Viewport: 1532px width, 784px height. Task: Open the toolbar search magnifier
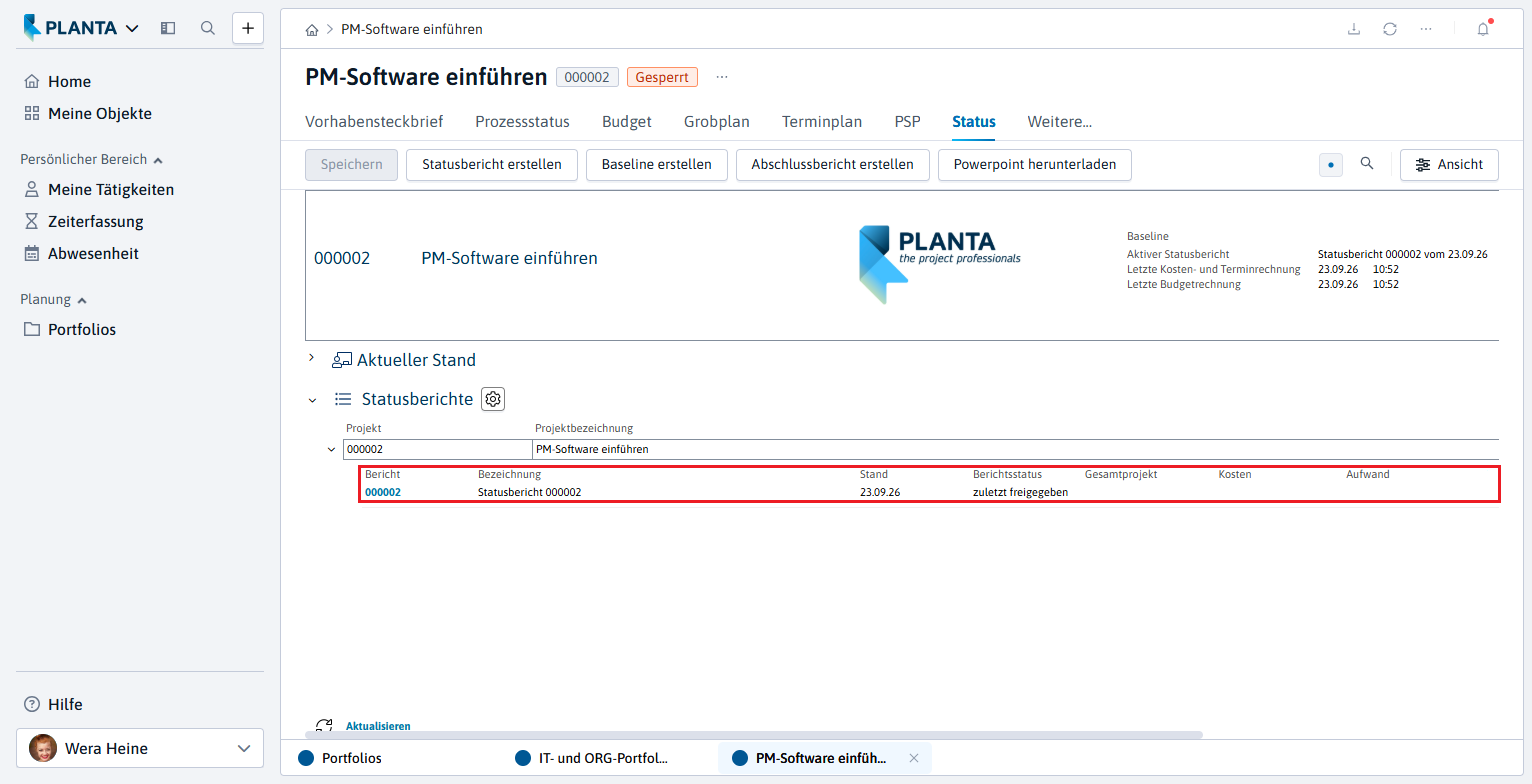pos(1367,164)
